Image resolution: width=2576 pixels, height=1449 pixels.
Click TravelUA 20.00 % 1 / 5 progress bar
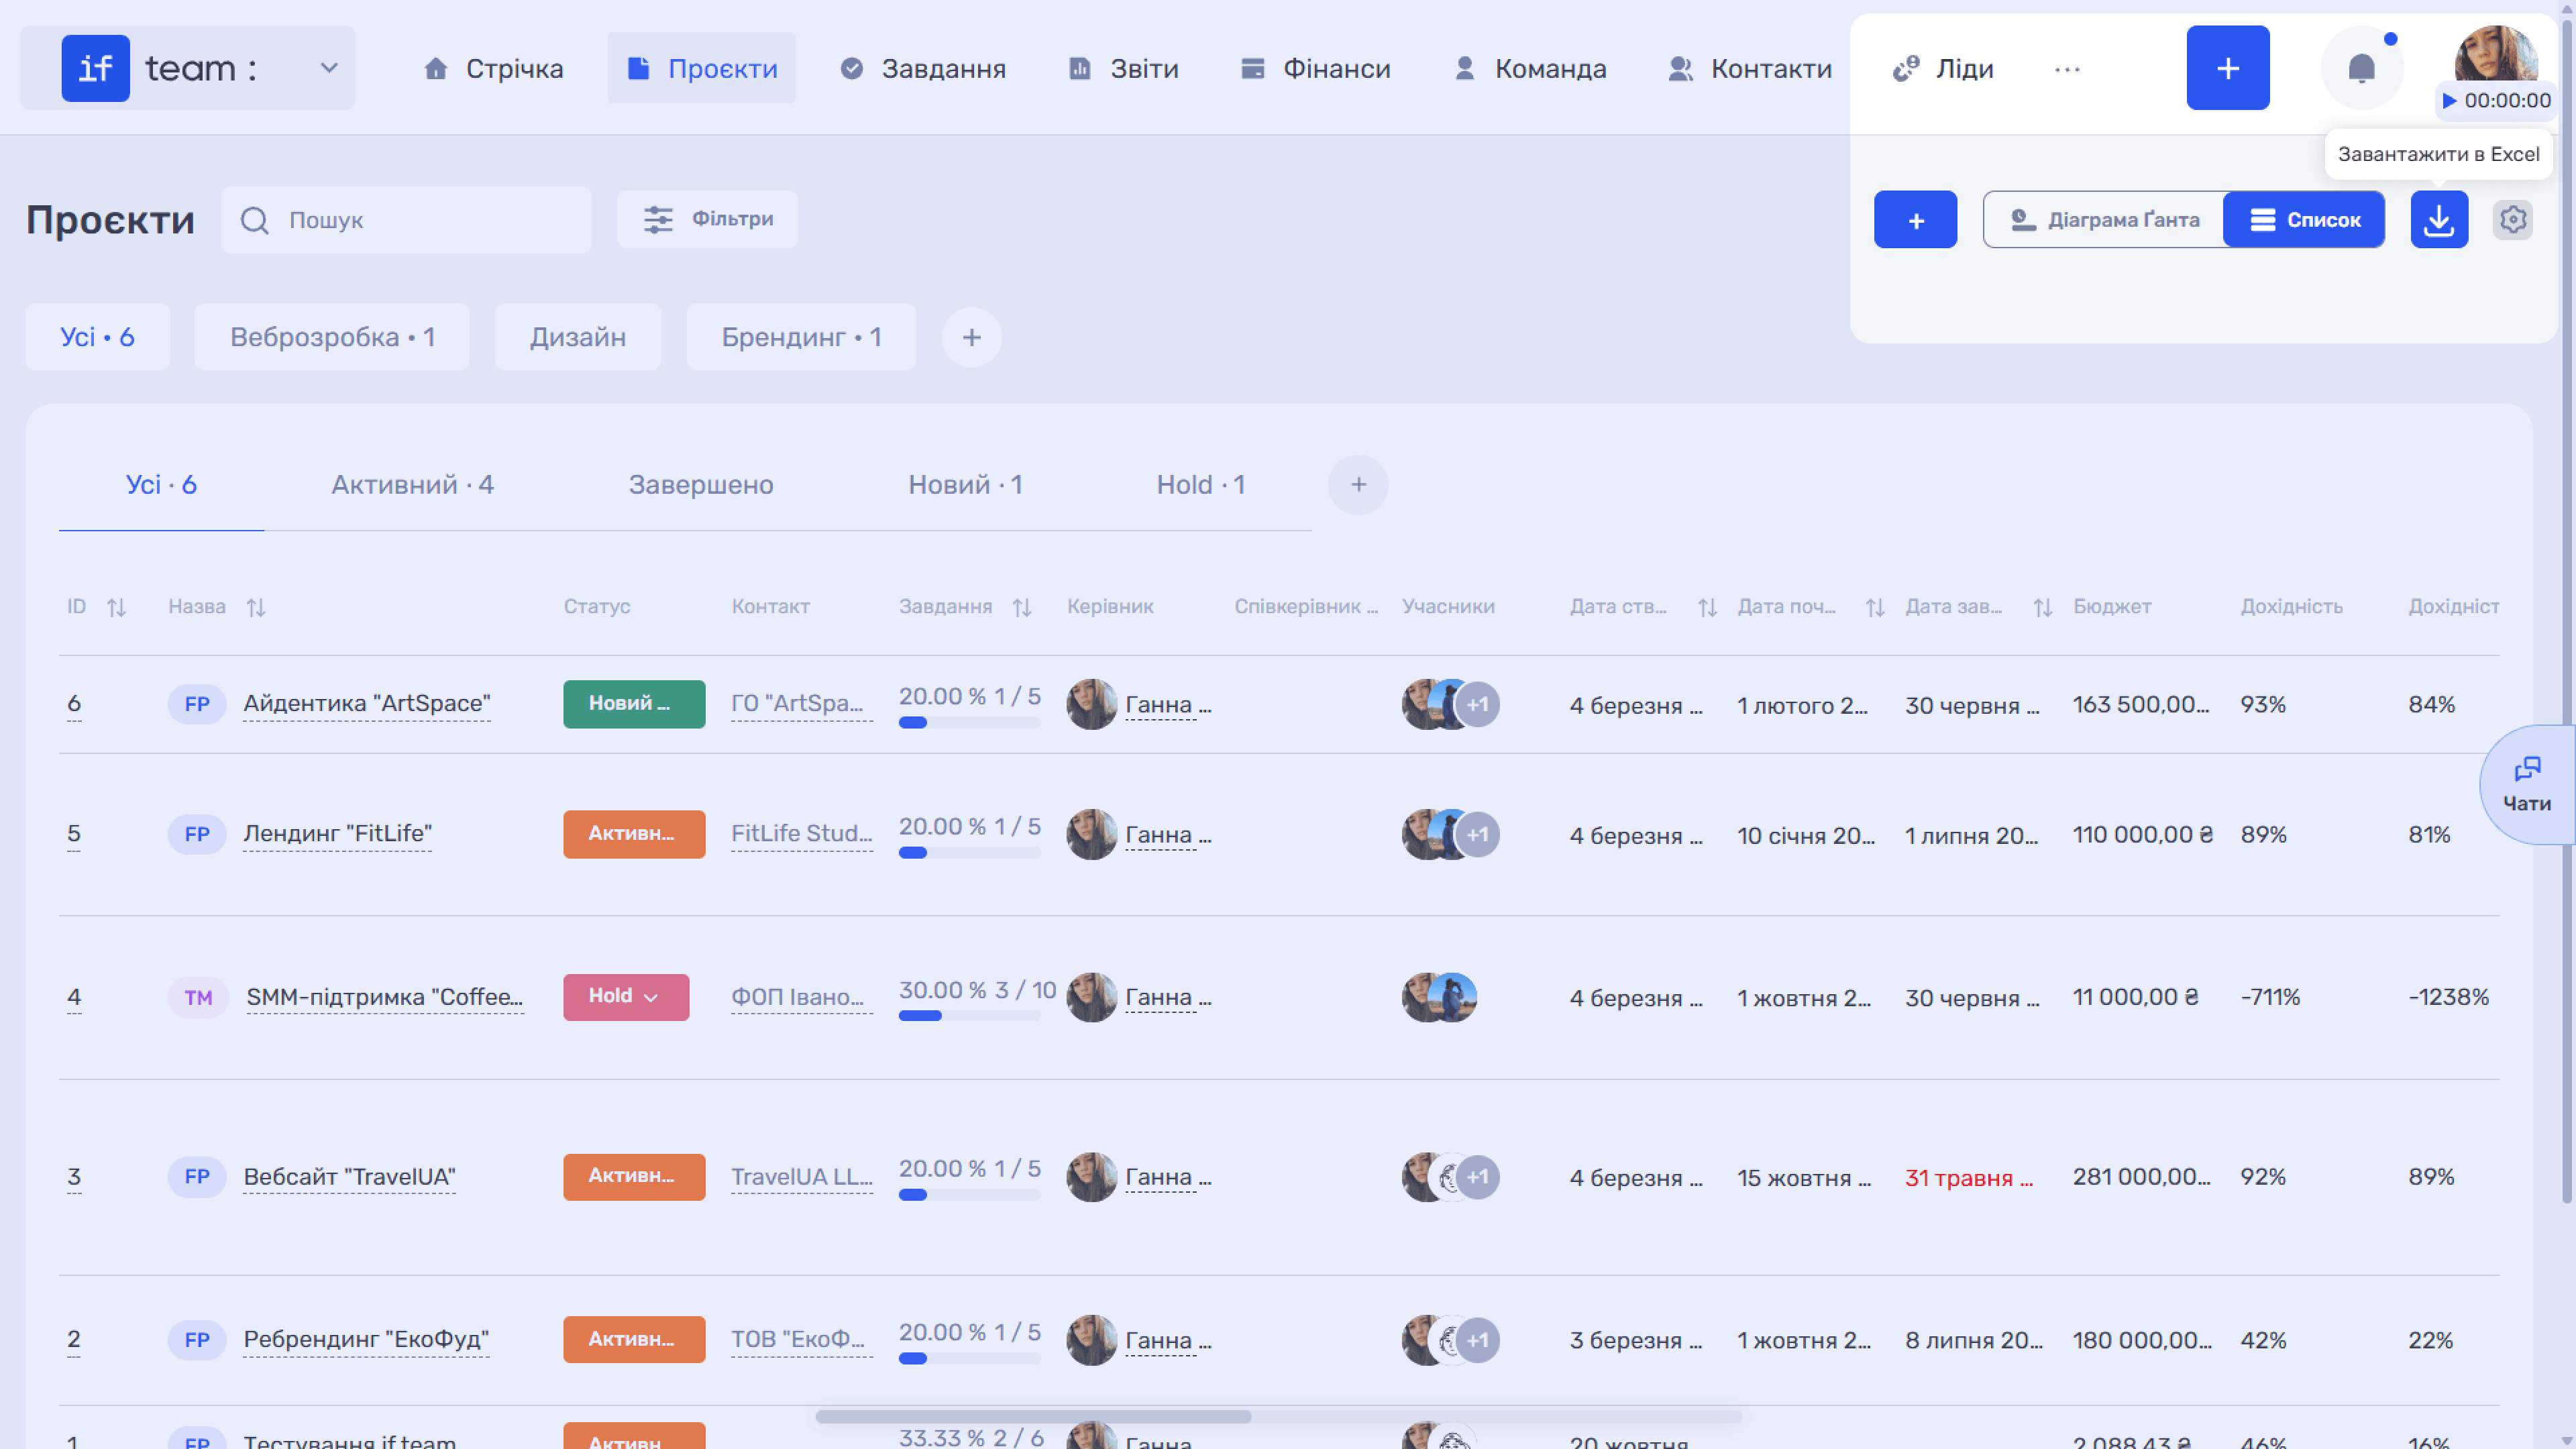969,1195
